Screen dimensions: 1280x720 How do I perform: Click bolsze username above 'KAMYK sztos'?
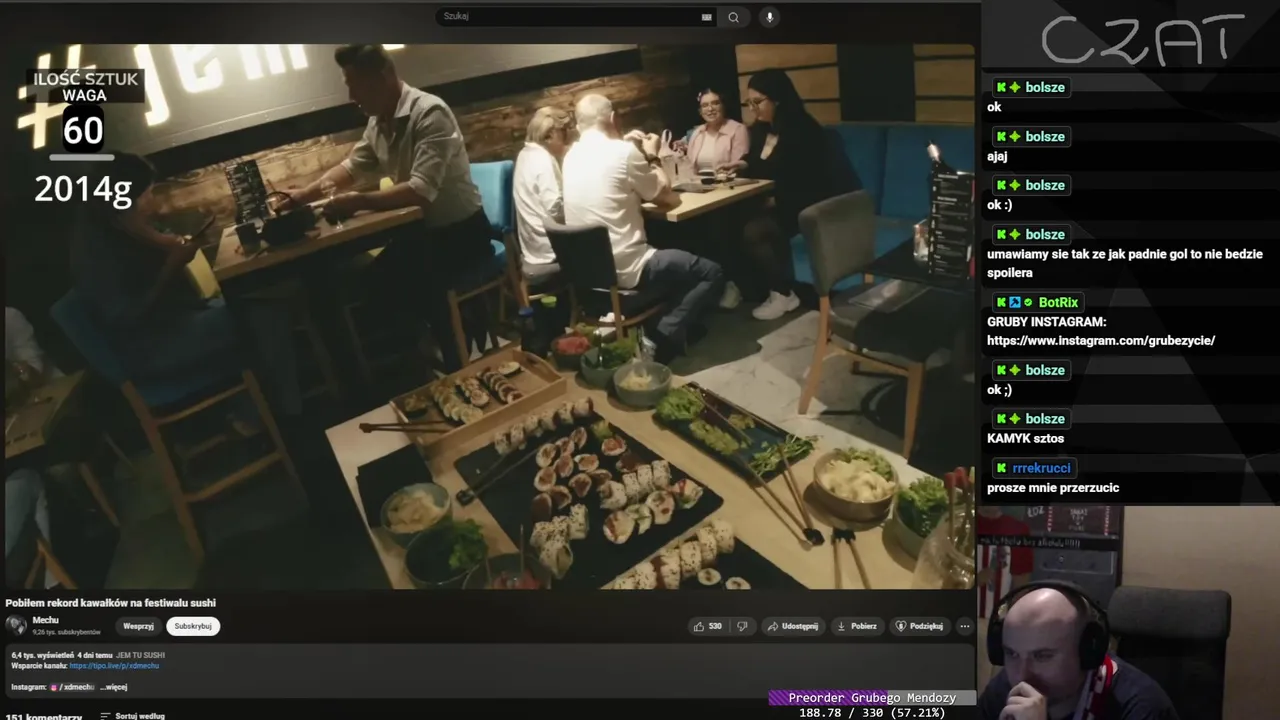coord(1045,419)
